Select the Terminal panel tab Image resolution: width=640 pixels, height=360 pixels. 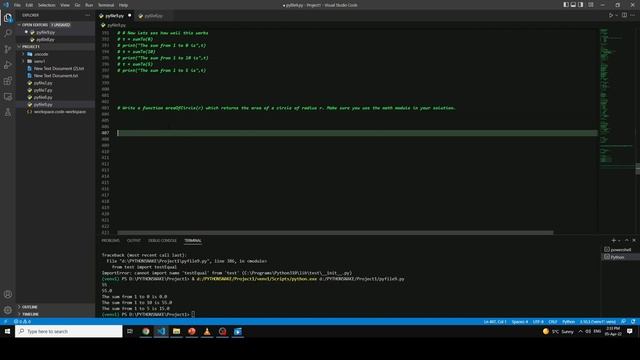193,240
